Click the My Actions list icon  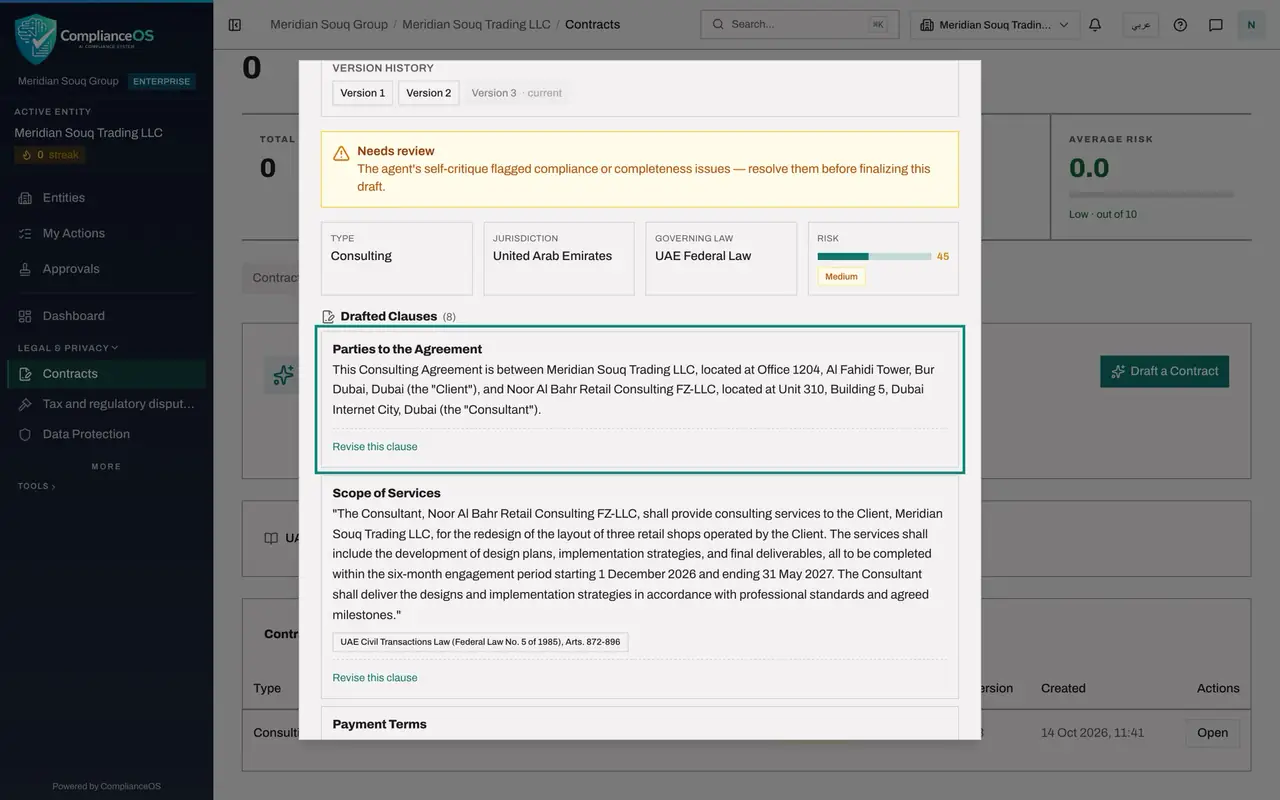[25, 233]
